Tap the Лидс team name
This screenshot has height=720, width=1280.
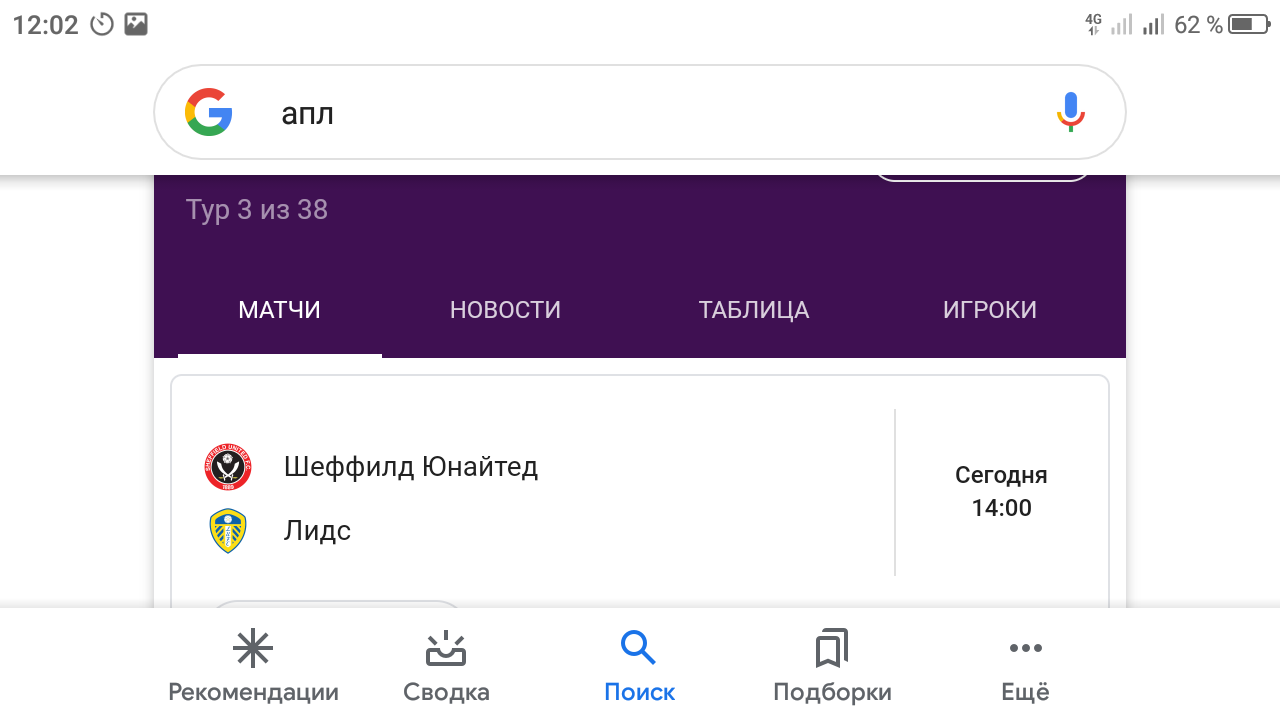317,531
